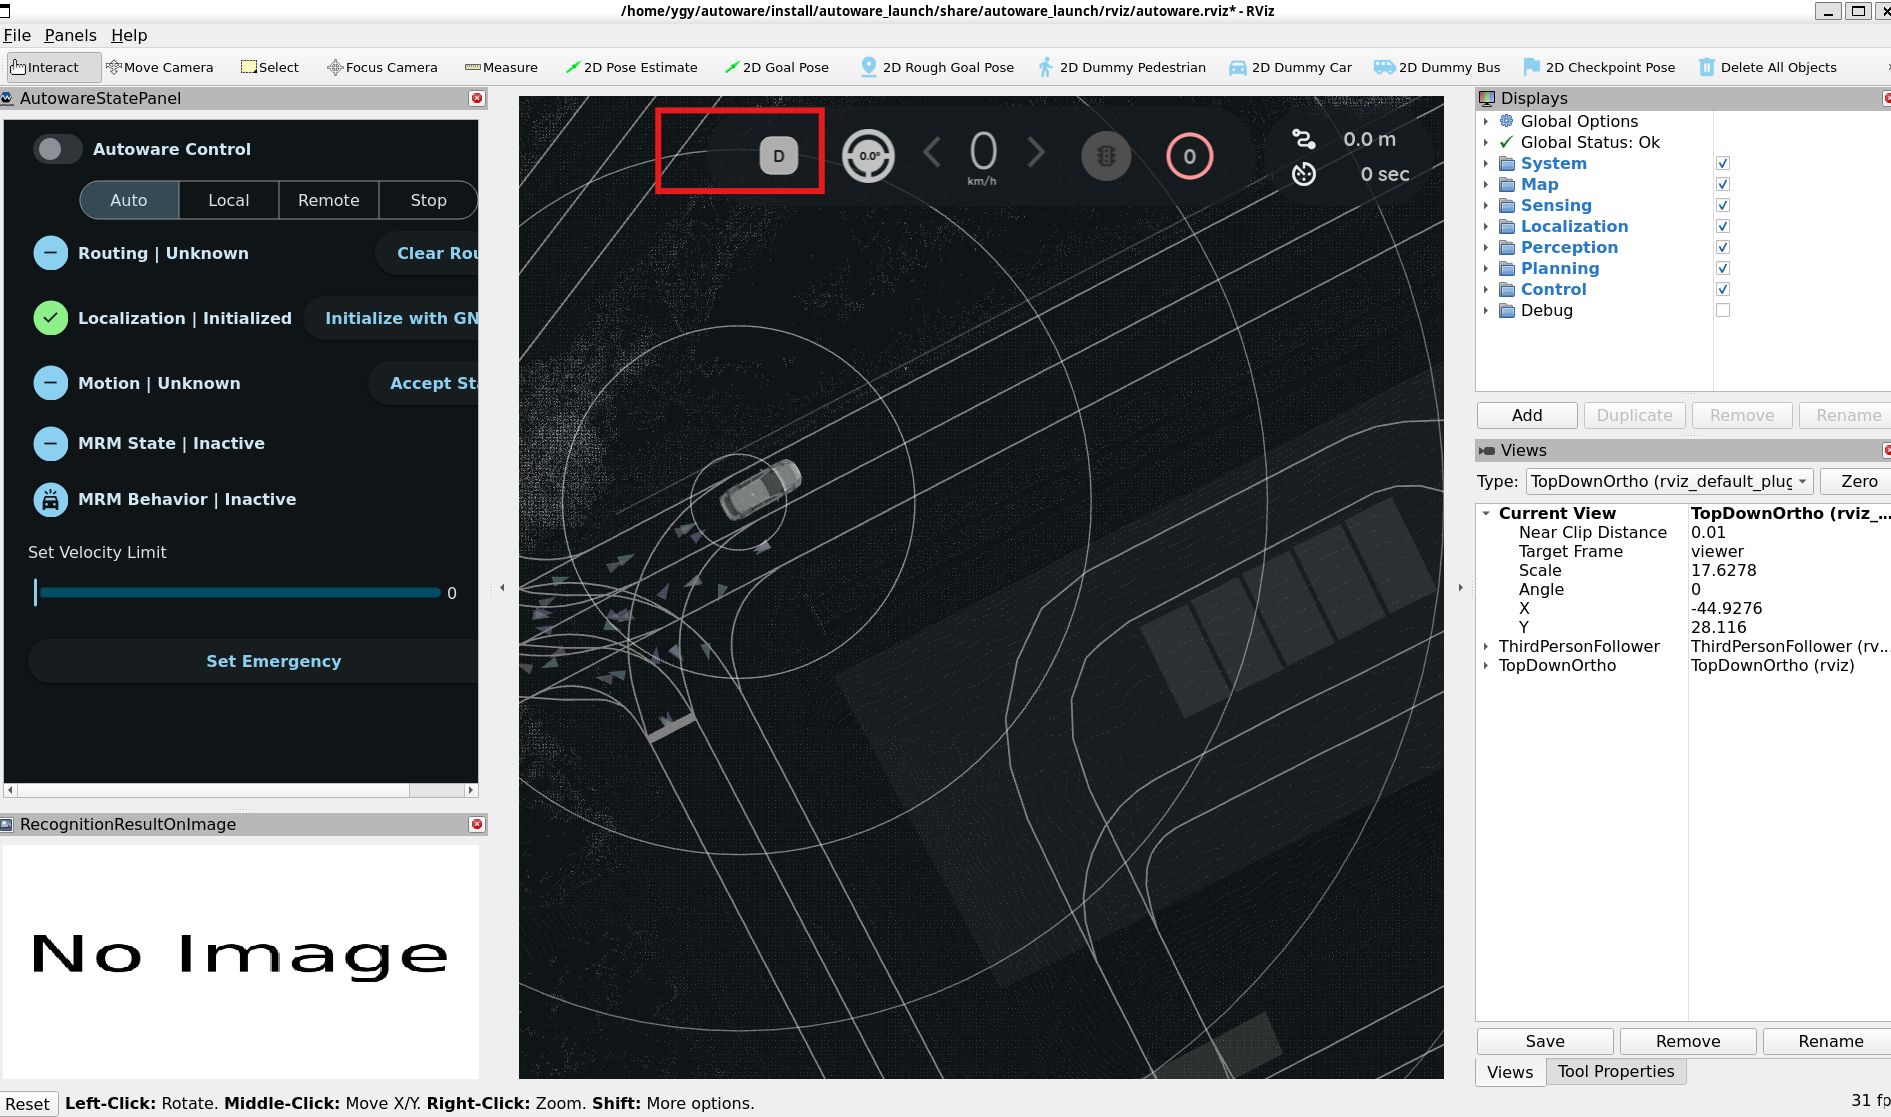Viewport: 1891px width, 1117px height.
Task: Switch to the Views tab
Action: [1510, 1072]
